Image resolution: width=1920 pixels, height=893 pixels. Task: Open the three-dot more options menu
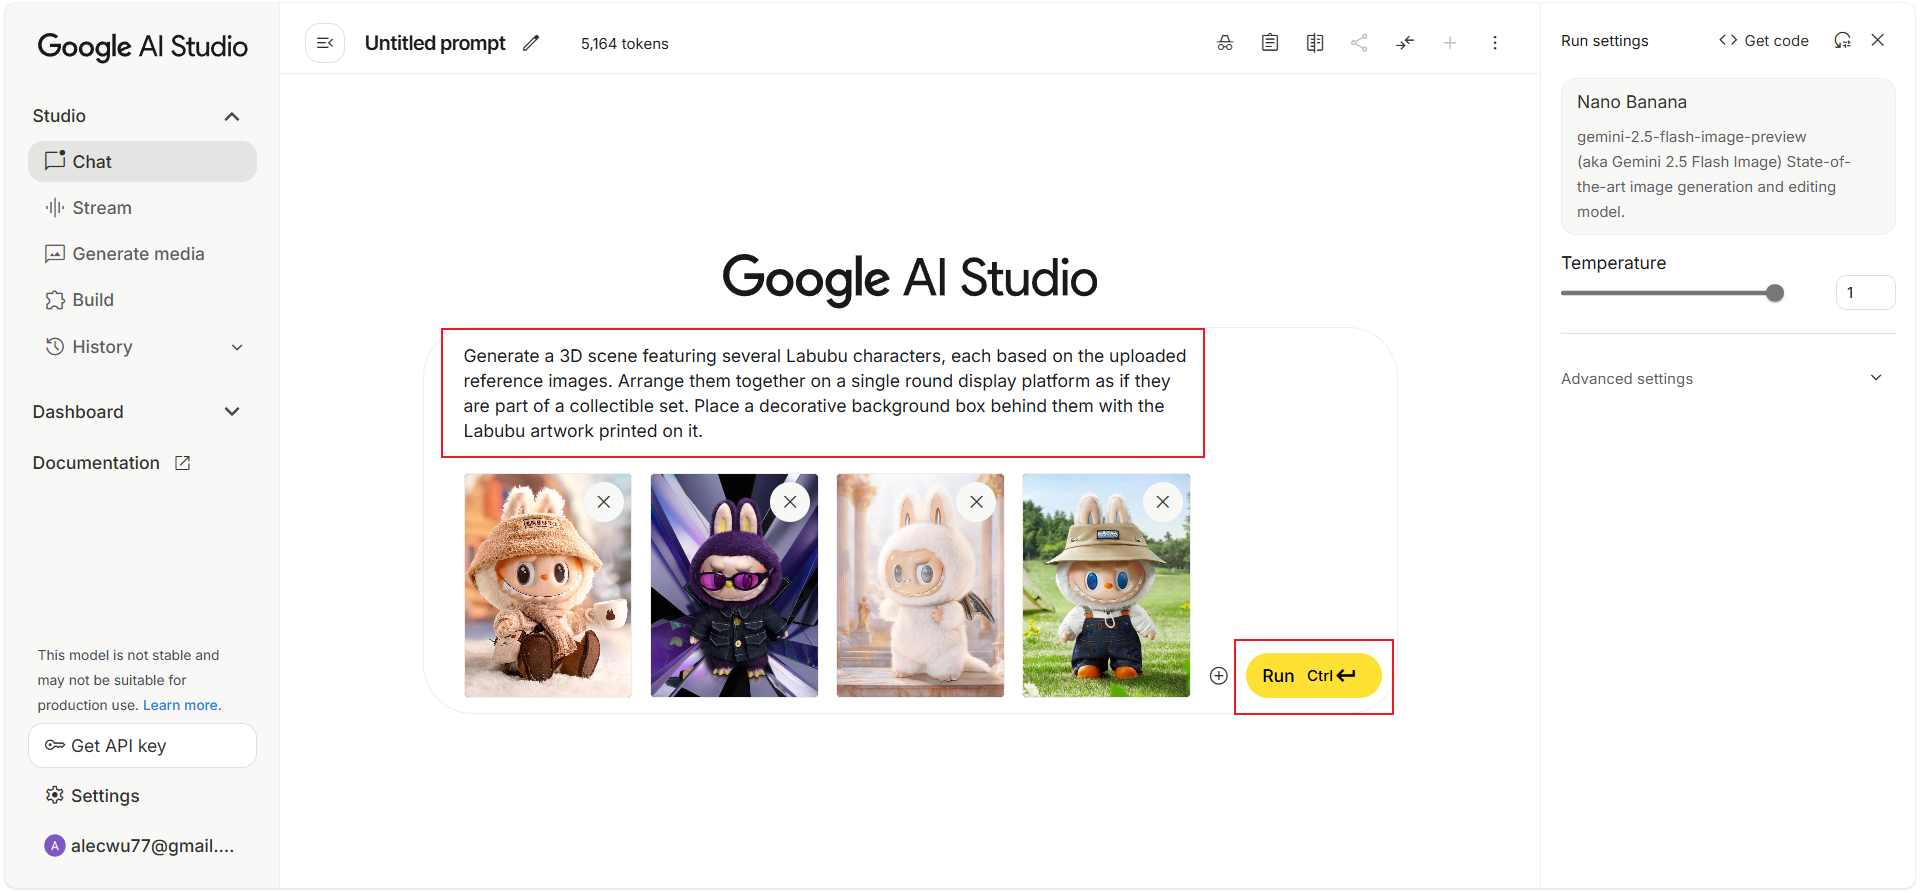(1494, 43)
